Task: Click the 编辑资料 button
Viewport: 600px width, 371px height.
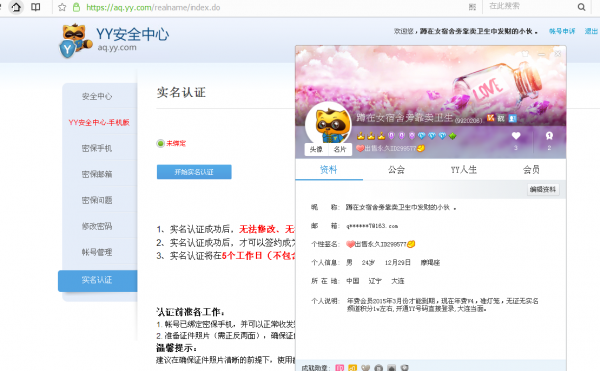Action: point(543,189)
